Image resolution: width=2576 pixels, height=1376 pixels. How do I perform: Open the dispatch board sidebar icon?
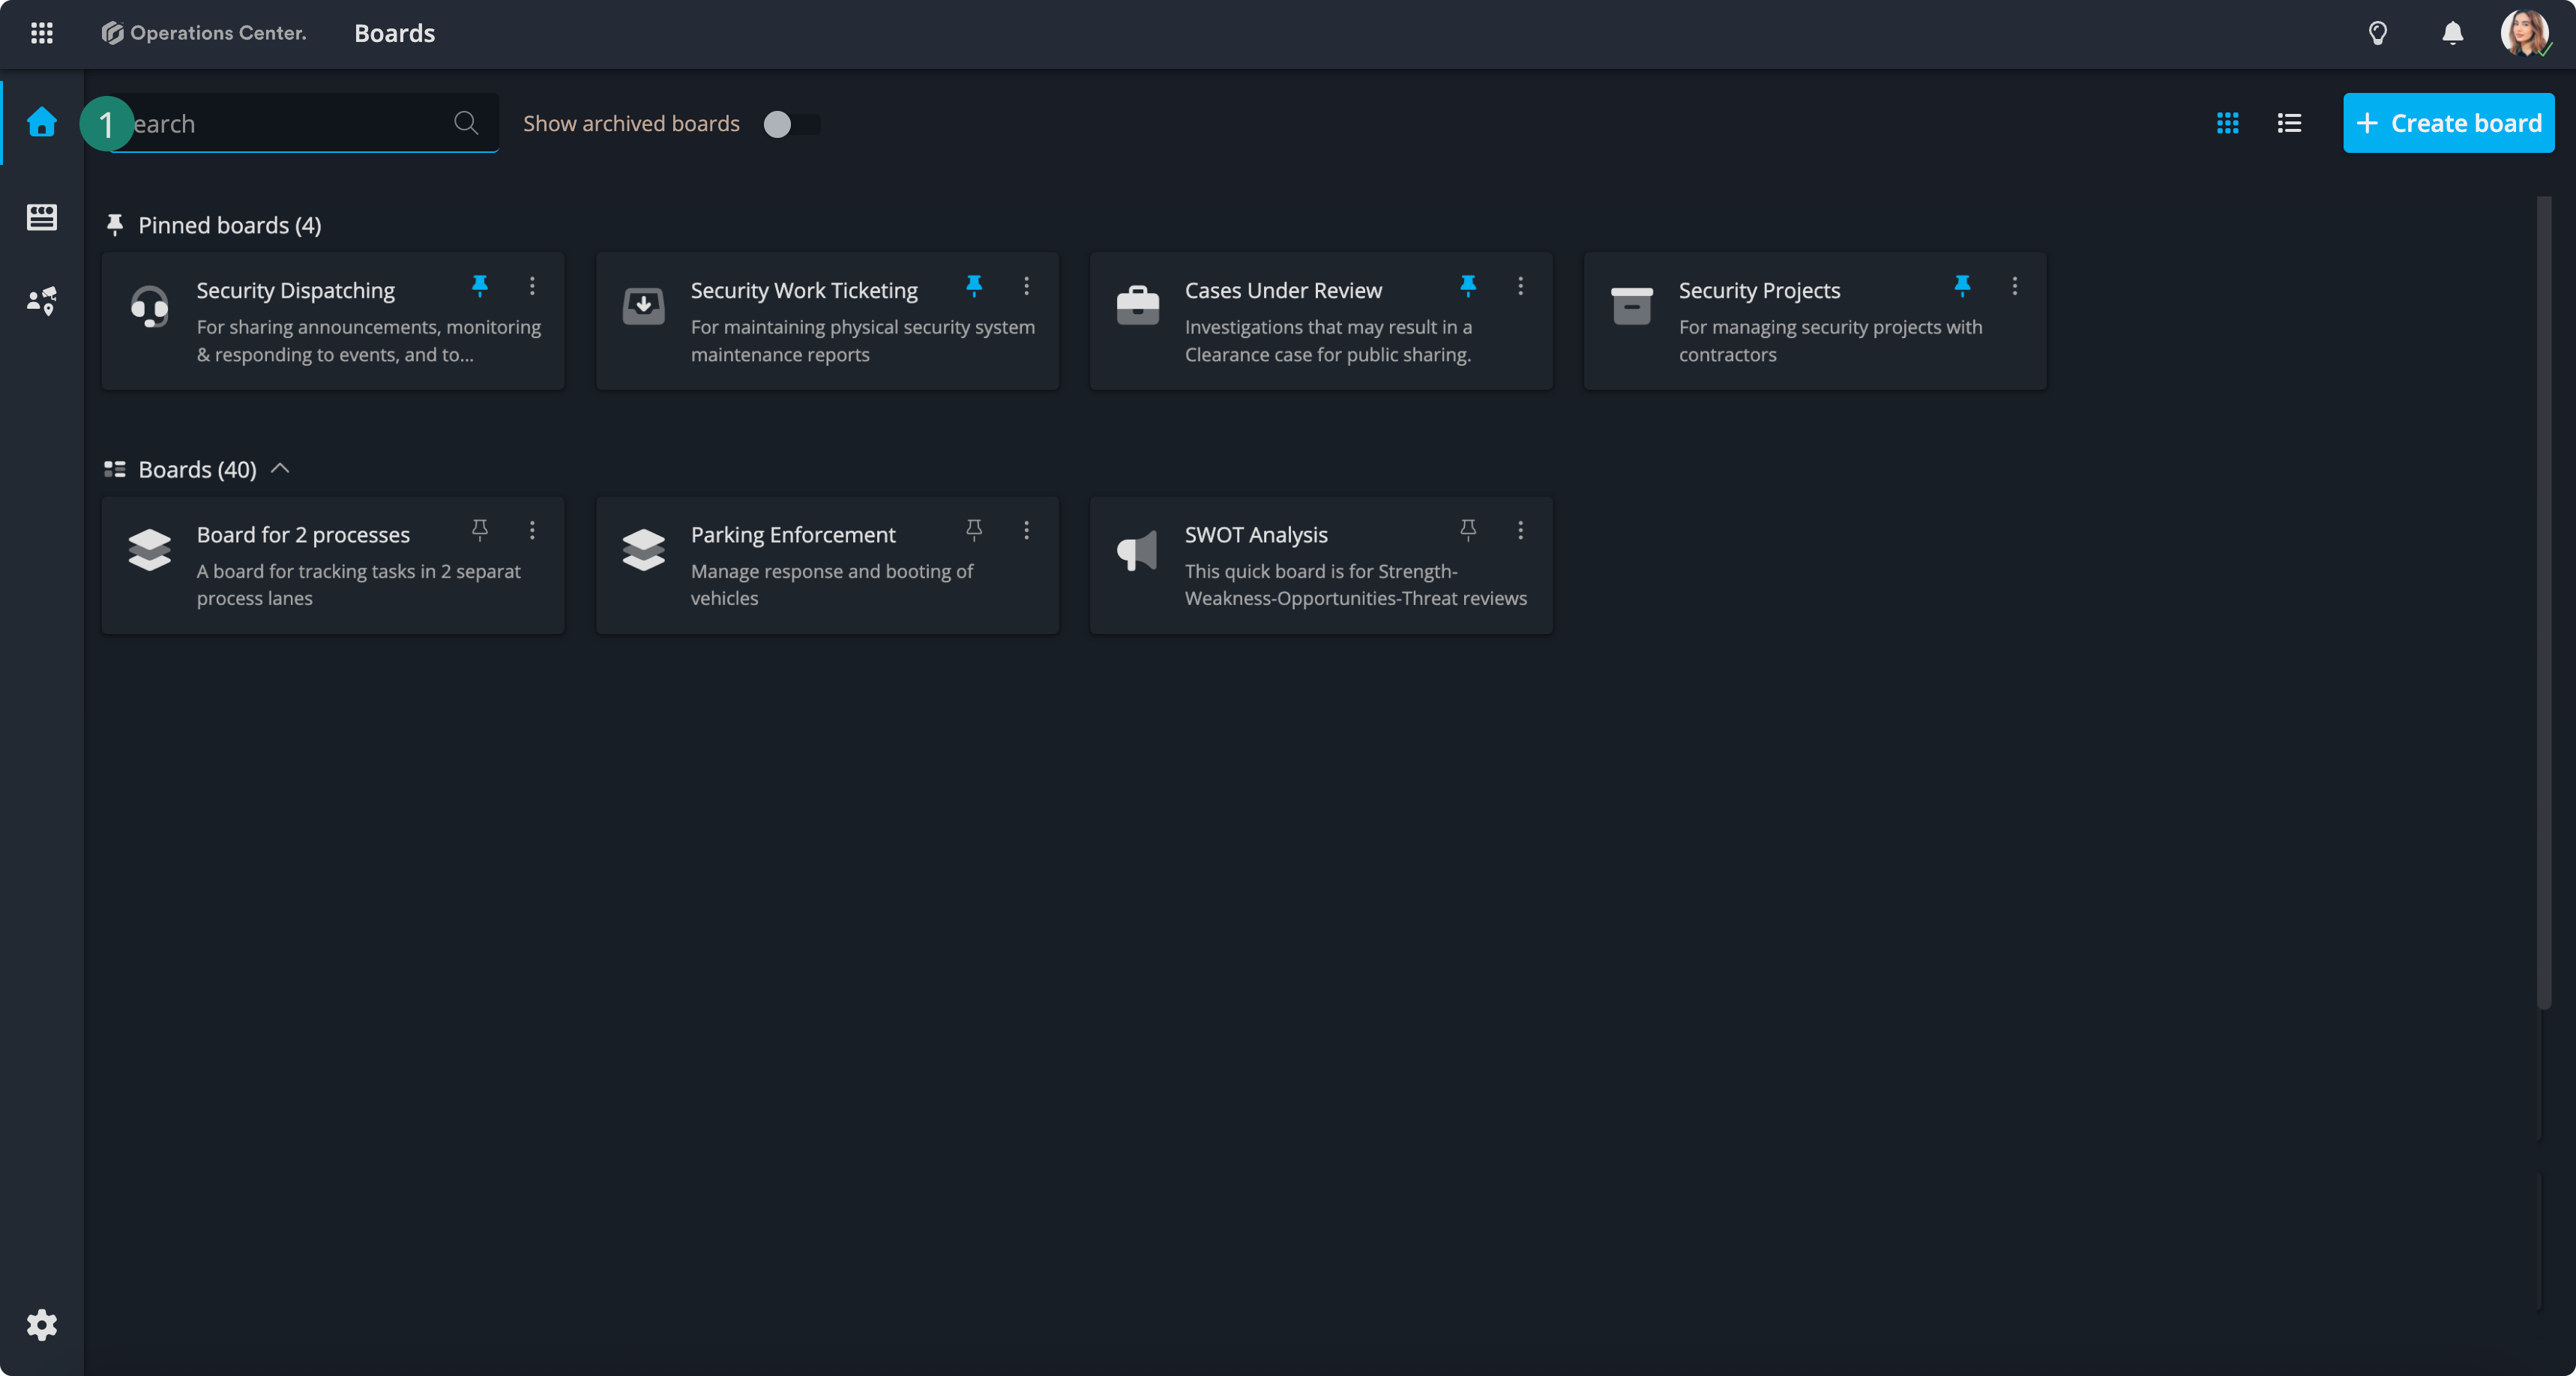pyautogui.click(x=41, y=216)
